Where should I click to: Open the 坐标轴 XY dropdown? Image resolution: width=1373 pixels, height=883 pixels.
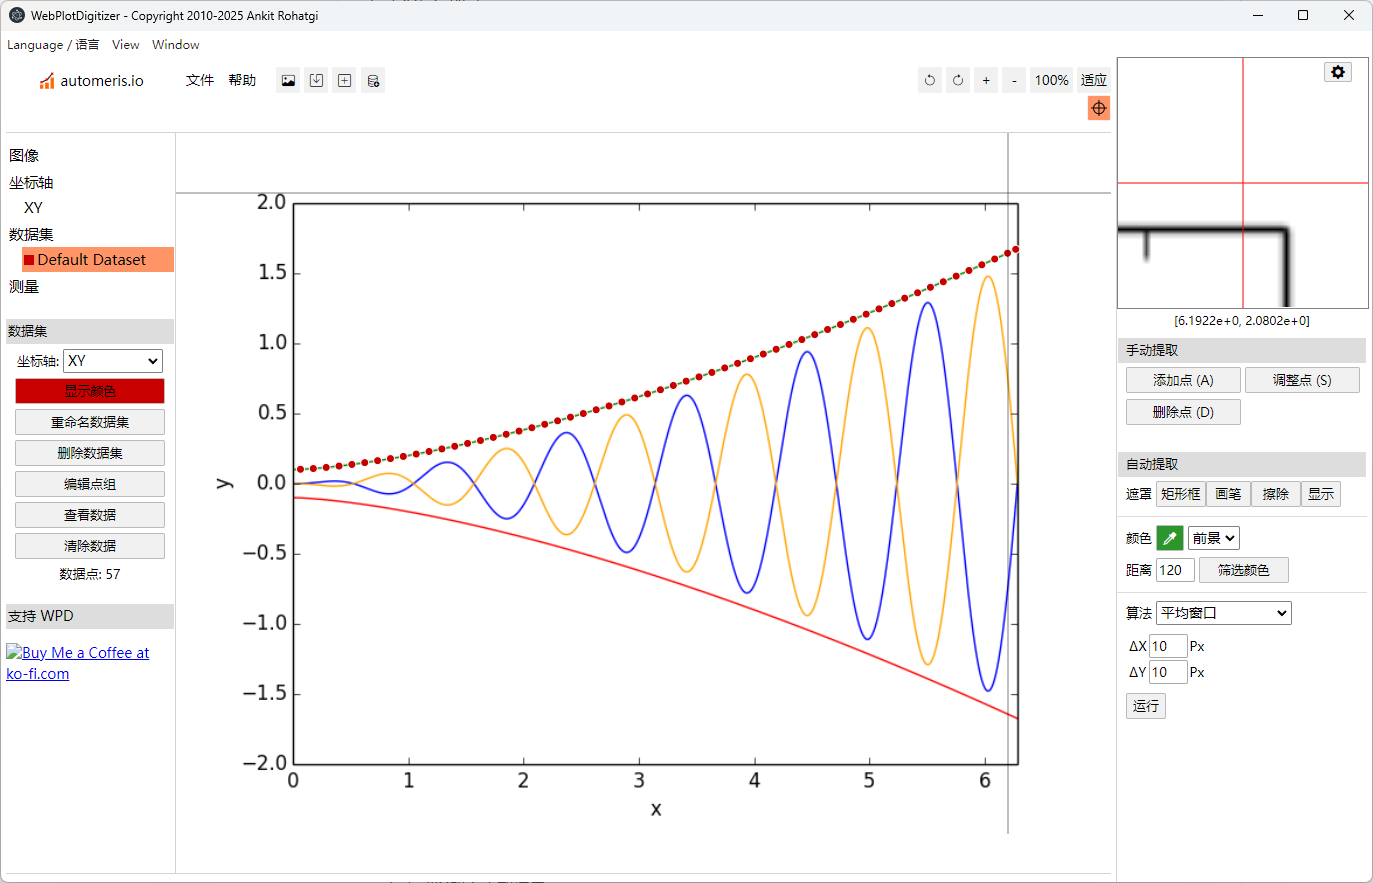tap(112, 361)
